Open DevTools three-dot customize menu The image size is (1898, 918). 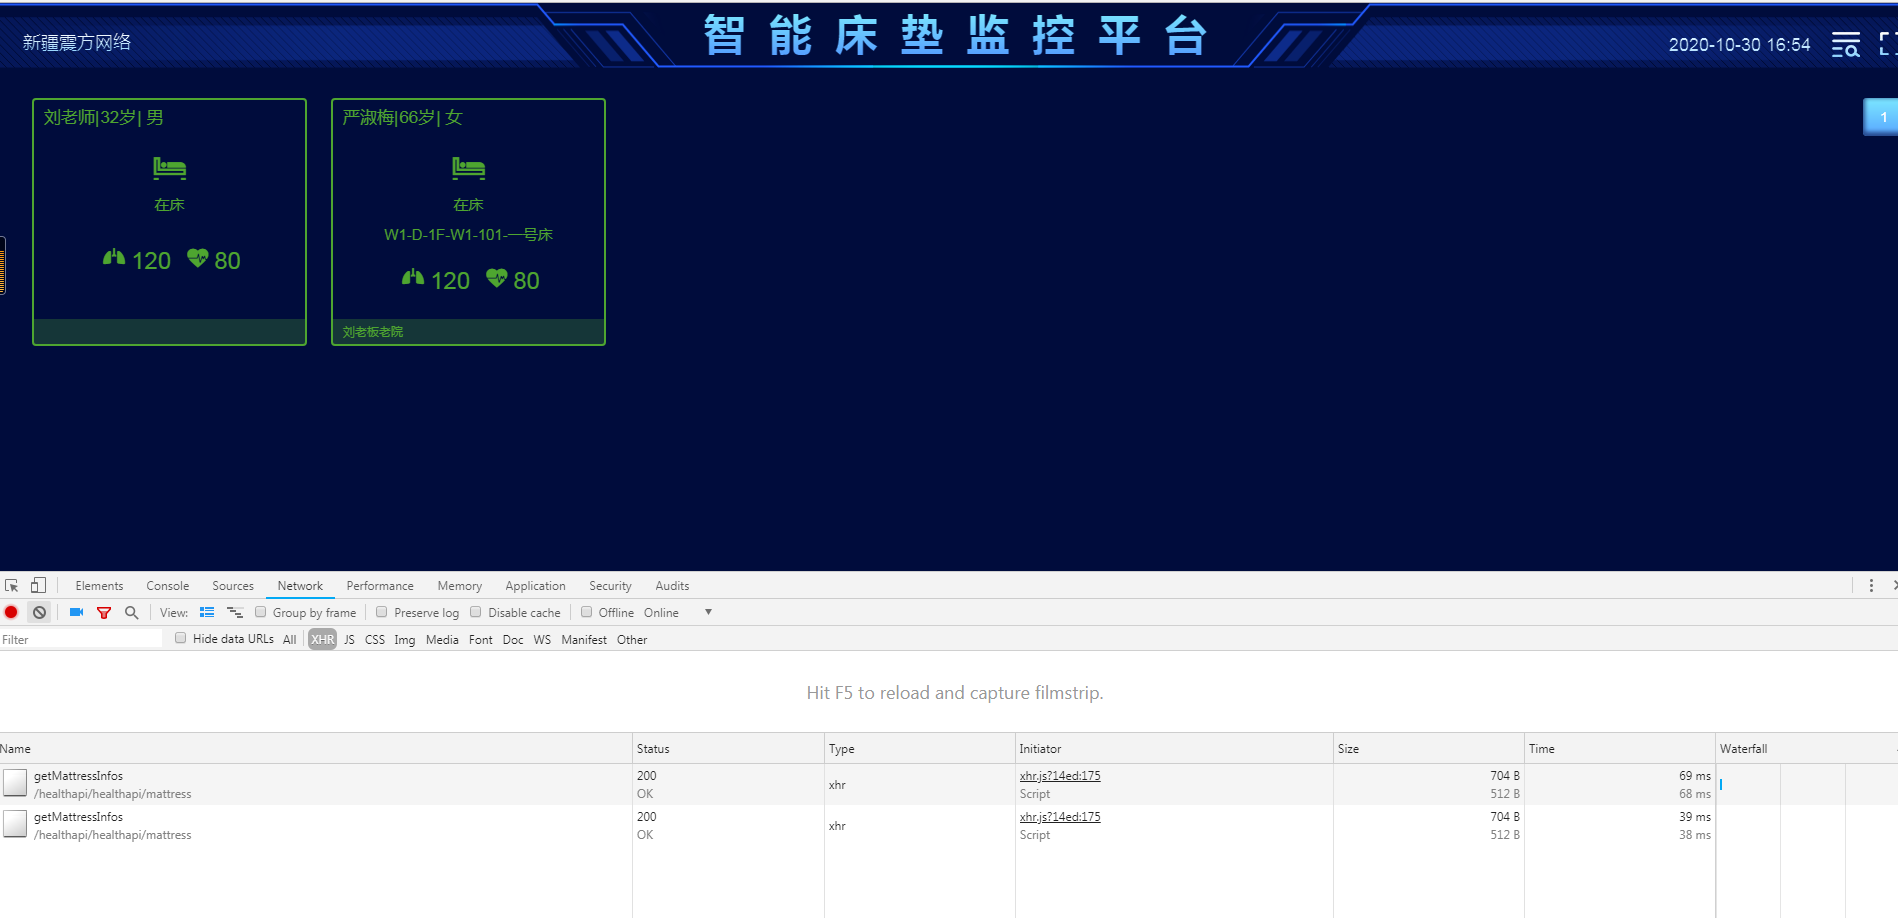(1871, 585)
